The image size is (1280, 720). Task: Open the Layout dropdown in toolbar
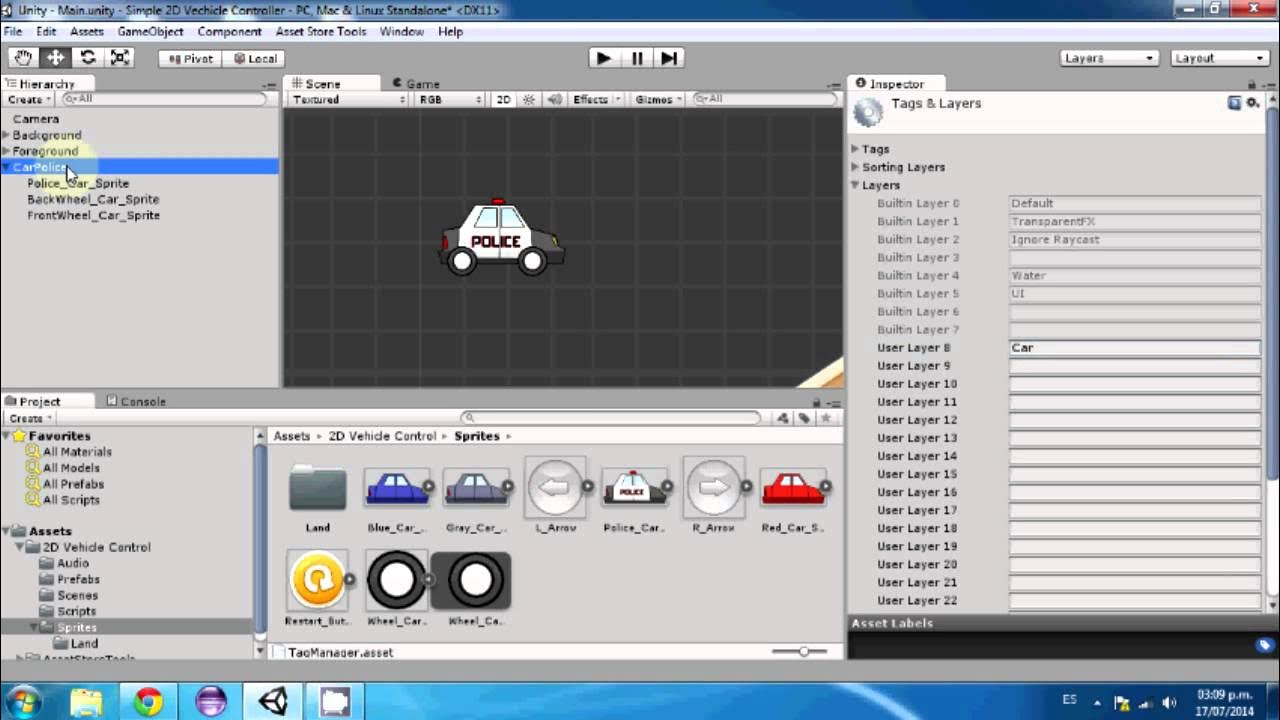point(1219,58)
